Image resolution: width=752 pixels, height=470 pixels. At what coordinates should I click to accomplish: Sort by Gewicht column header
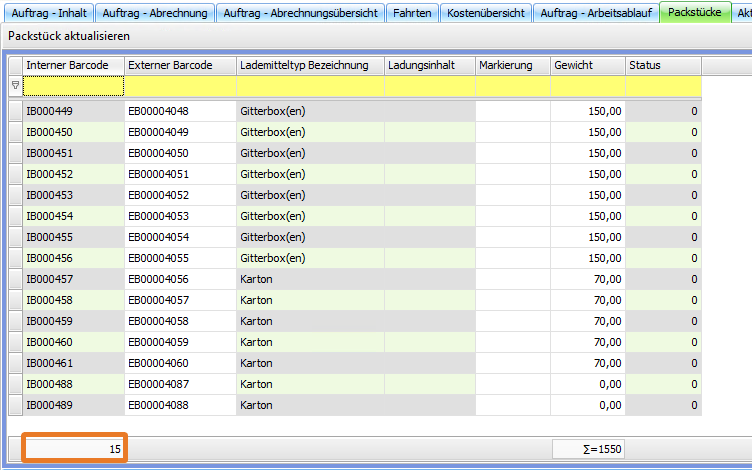[x=587, y=65]
